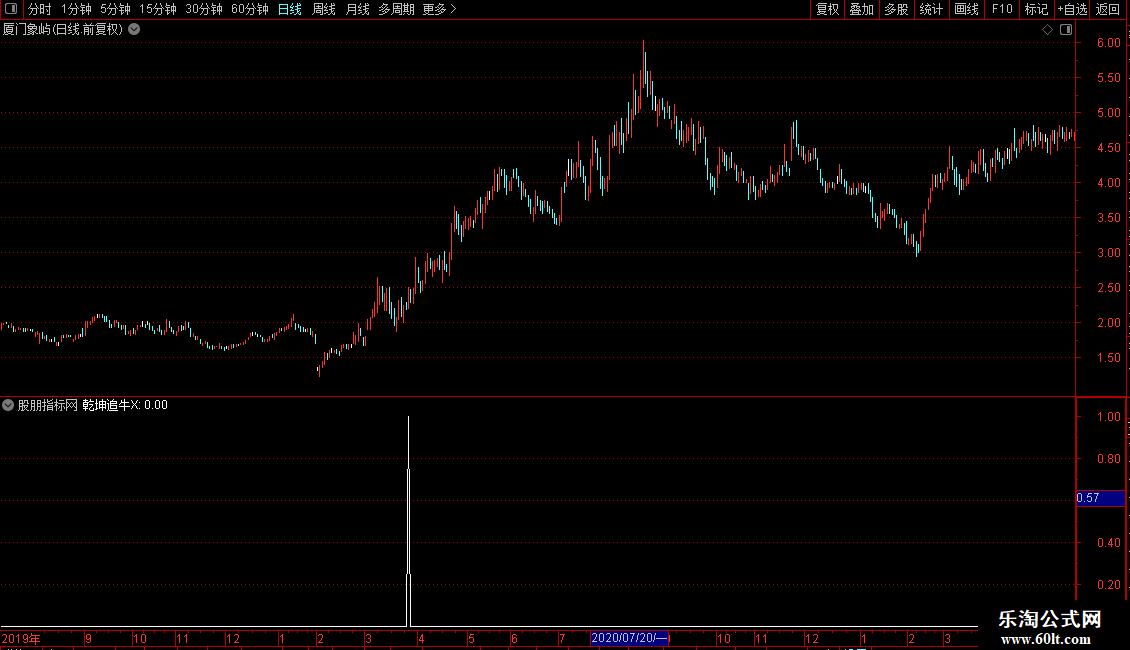The image size is (1130, 650).
Task: Open F10 company information
Action: pos(1002,9)
